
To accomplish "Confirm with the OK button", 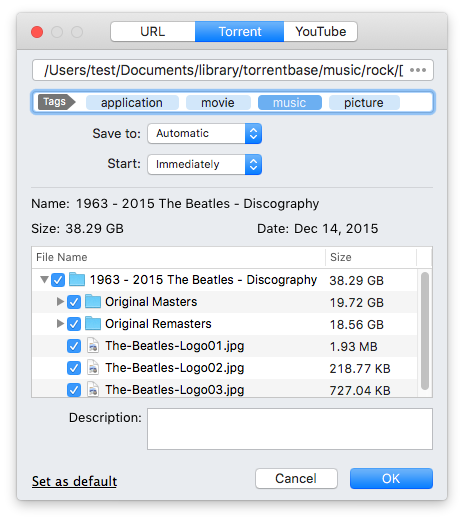I will tap(391, 479).
